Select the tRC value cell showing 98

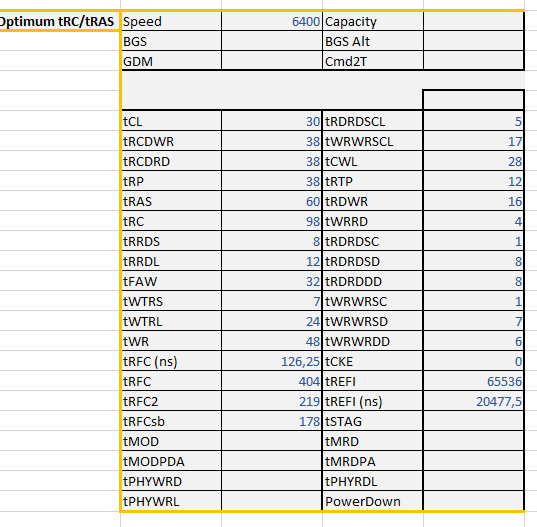click(x=272, y=222)
